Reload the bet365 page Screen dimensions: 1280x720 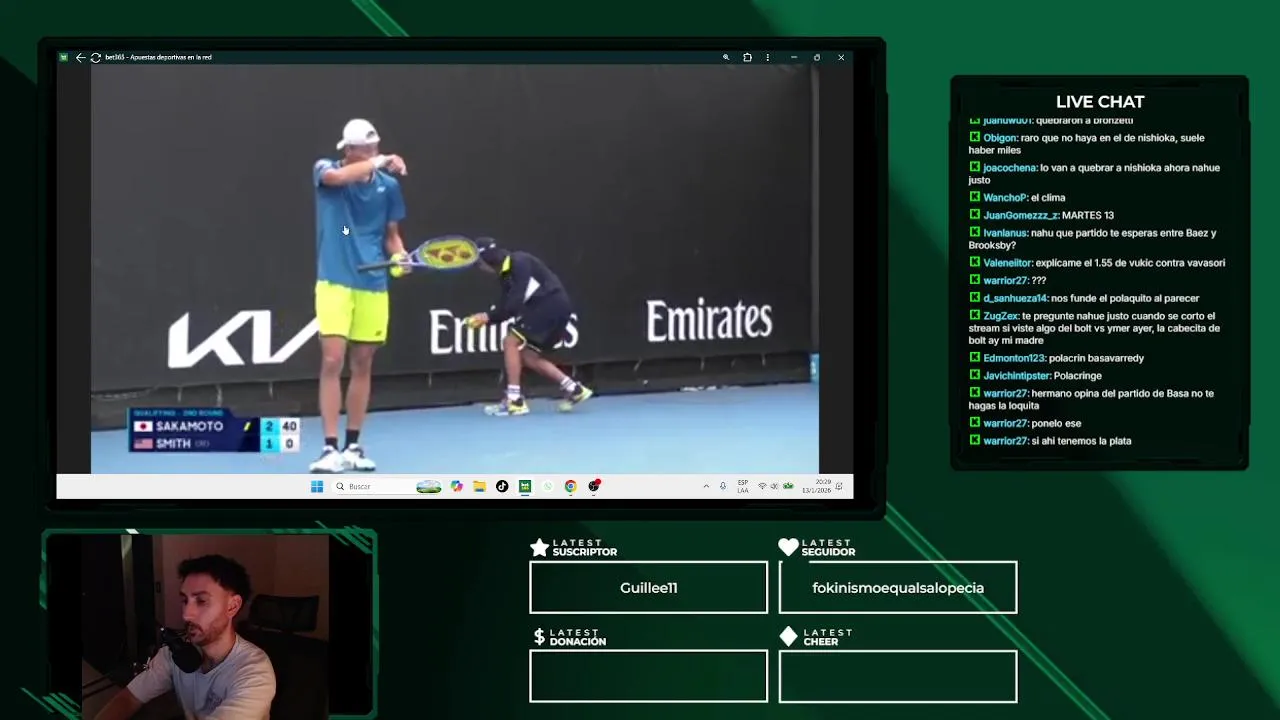95,58
